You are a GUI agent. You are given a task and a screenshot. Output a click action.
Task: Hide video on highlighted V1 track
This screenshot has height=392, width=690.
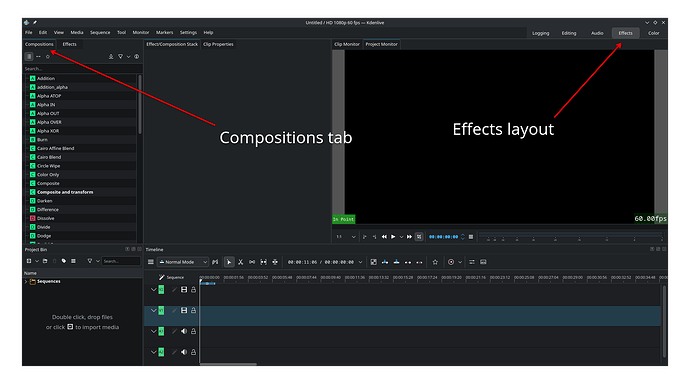184,310
